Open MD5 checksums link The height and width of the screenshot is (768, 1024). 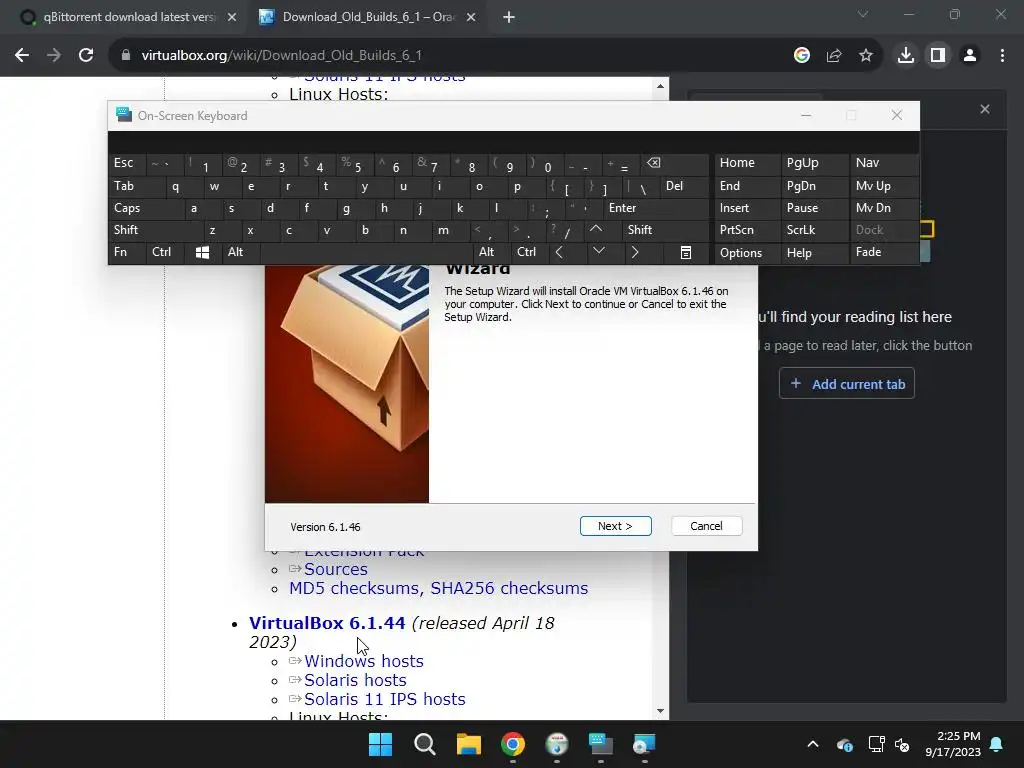coord(353,588)
